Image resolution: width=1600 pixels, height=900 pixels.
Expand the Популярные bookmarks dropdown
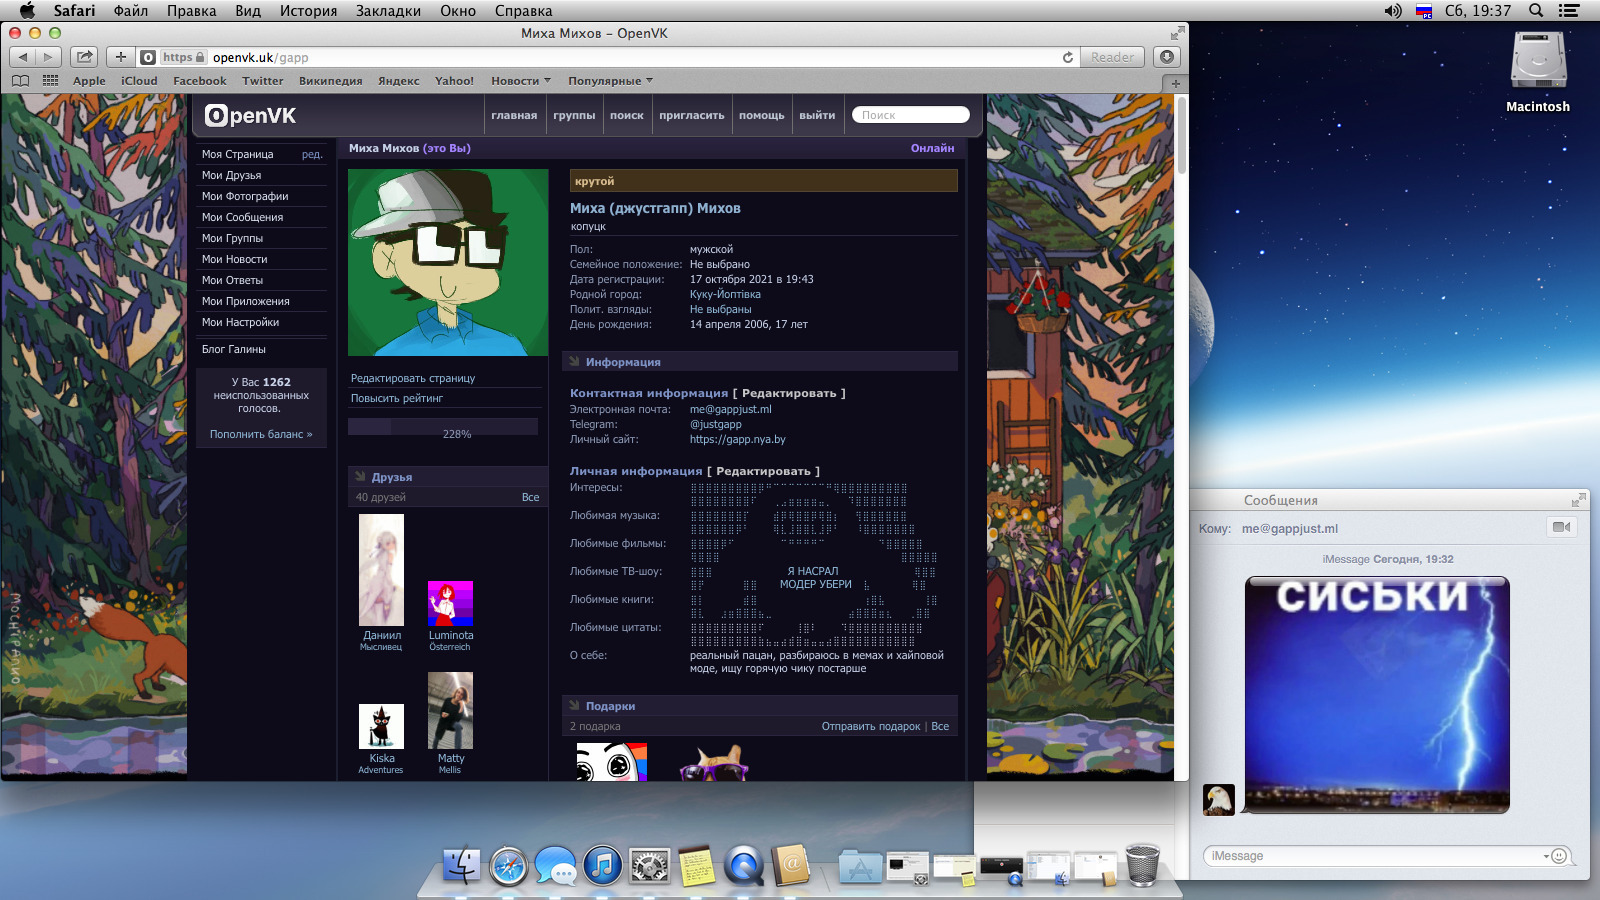(610, 81)
